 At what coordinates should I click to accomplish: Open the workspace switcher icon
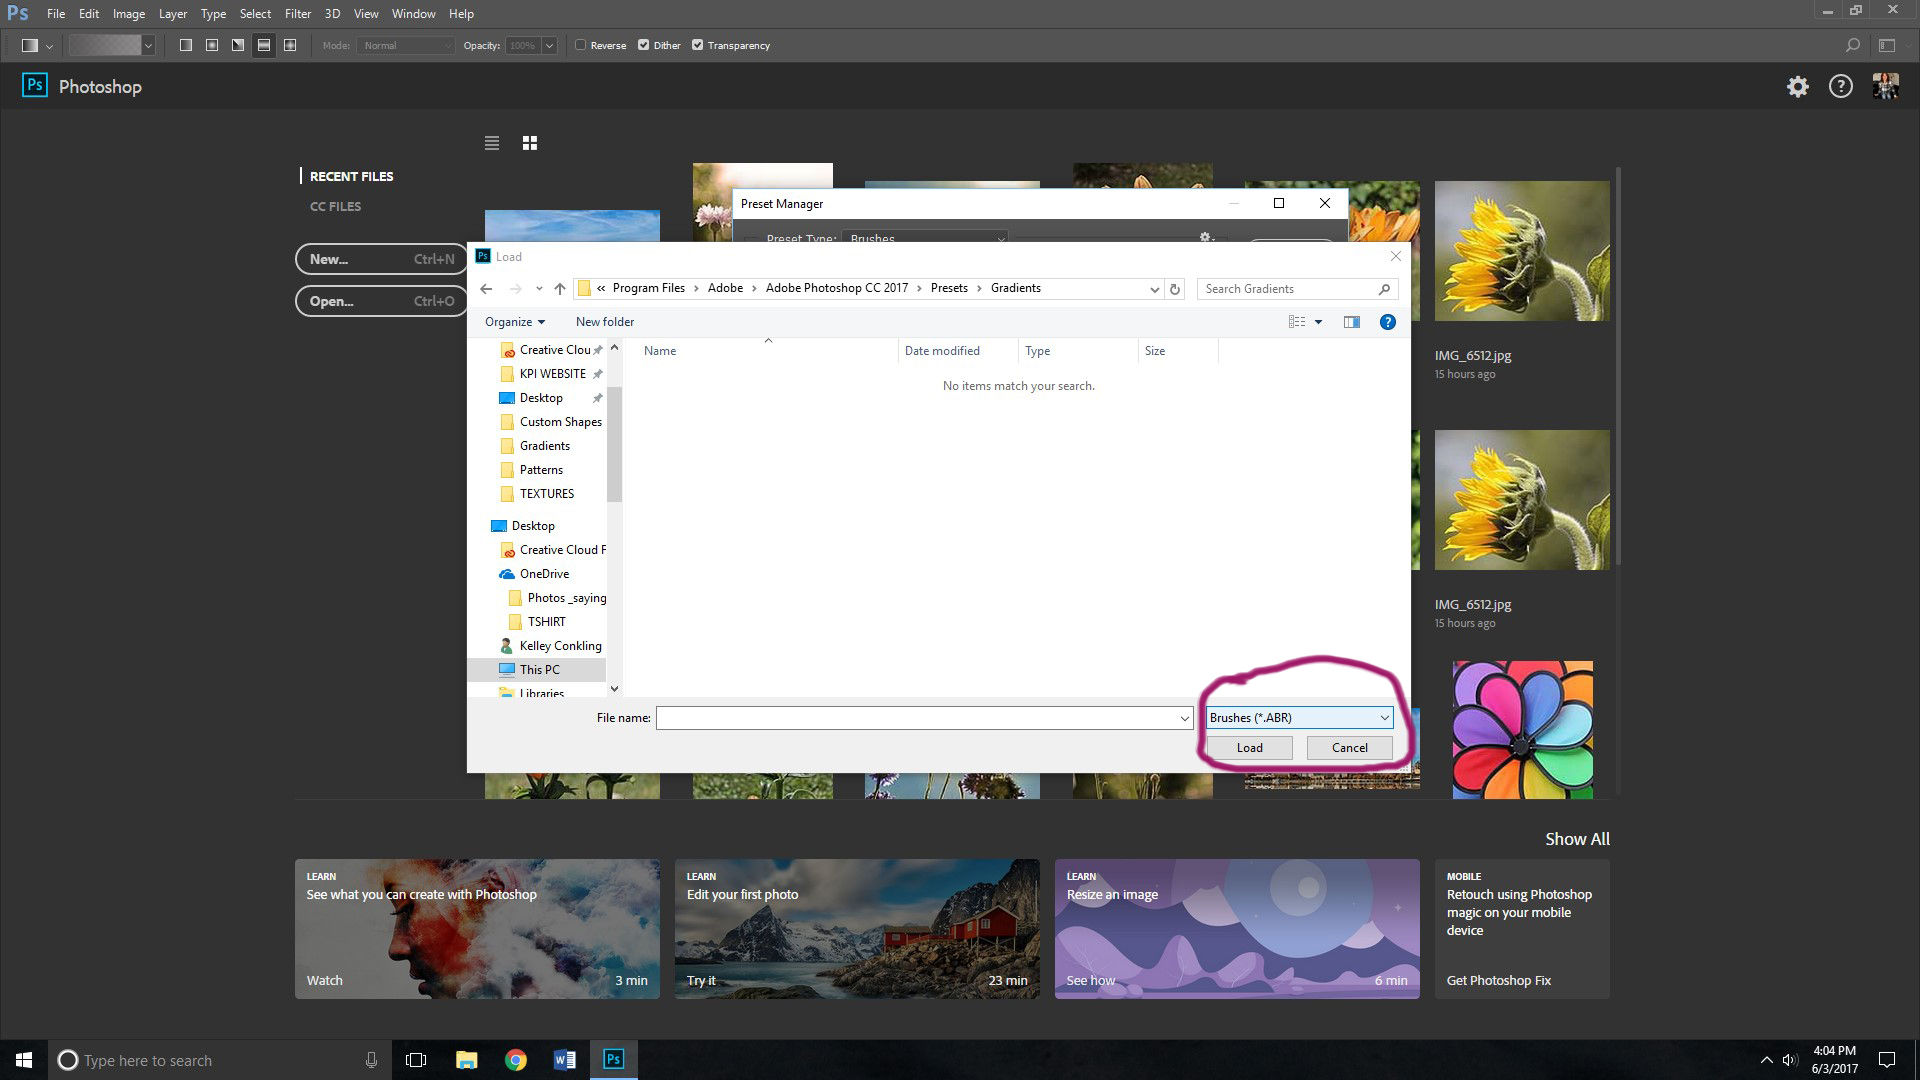(x=1887, y=45)
